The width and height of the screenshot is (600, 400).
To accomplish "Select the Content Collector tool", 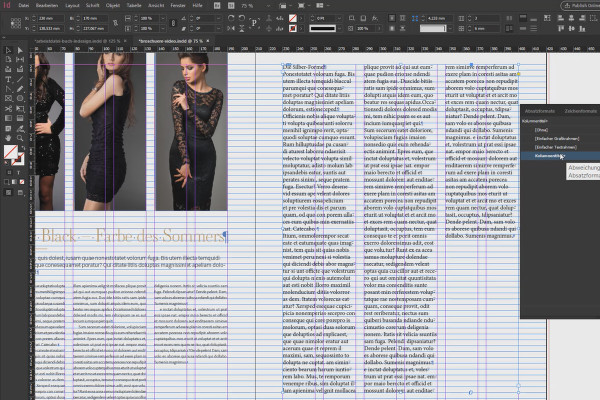I will 8,69.
